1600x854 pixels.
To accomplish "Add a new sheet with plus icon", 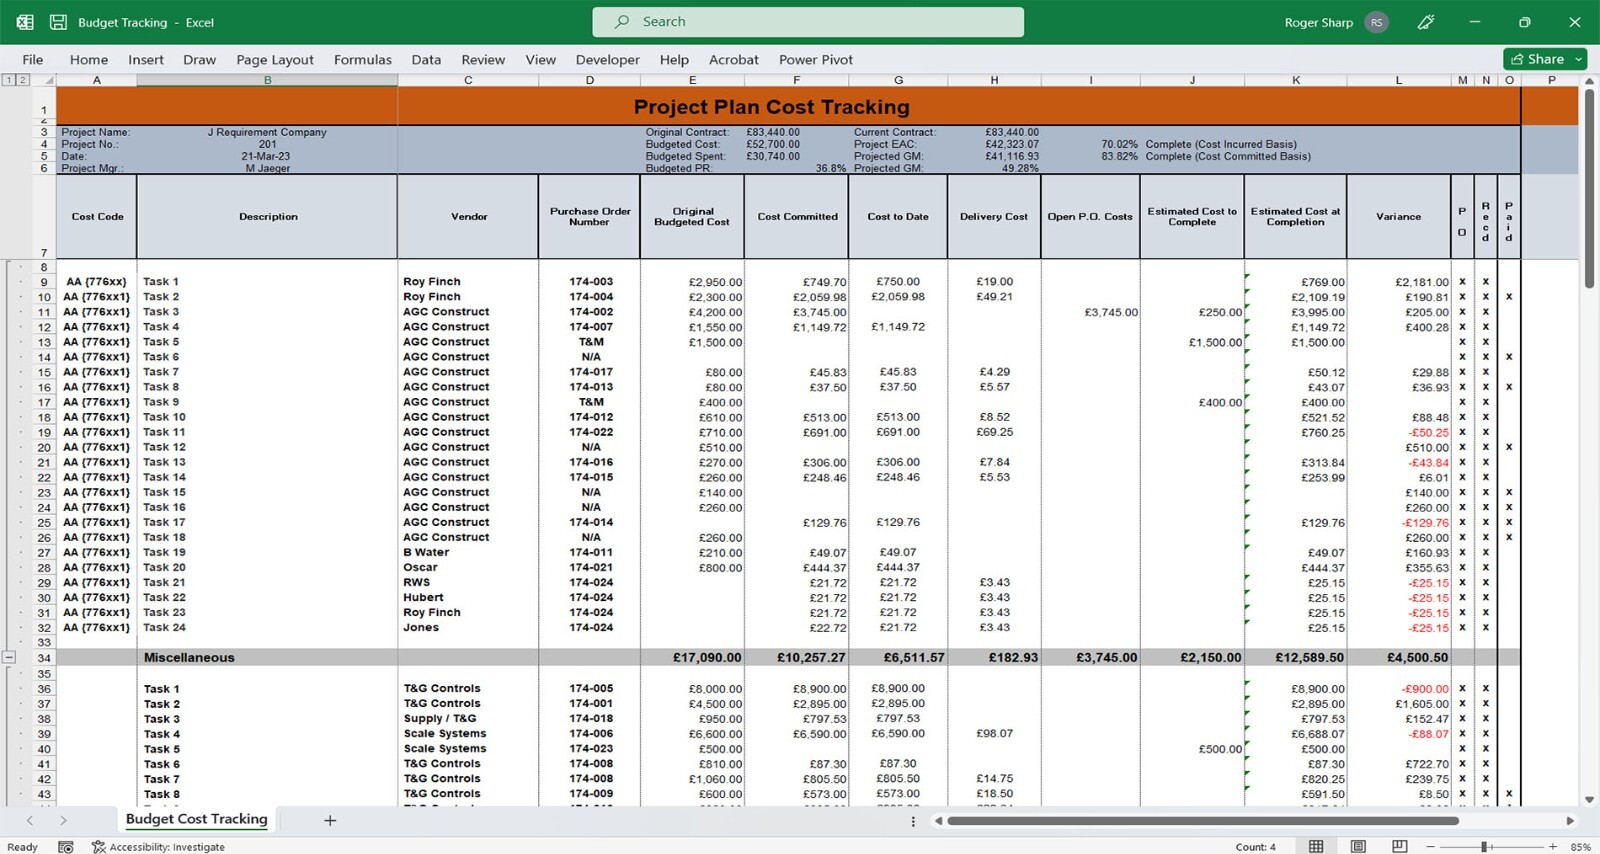I will pyautogui.click(x=330, y=820).
